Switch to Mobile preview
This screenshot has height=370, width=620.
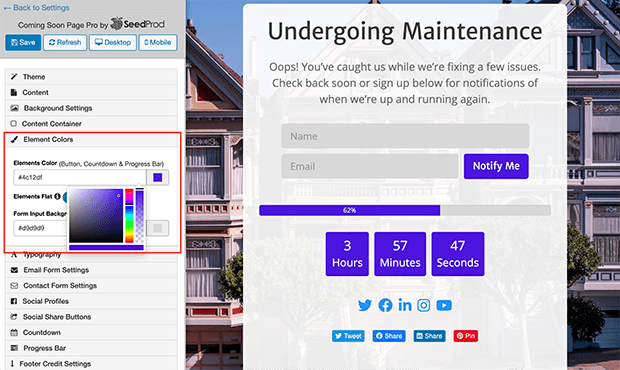tap(158, 43)
